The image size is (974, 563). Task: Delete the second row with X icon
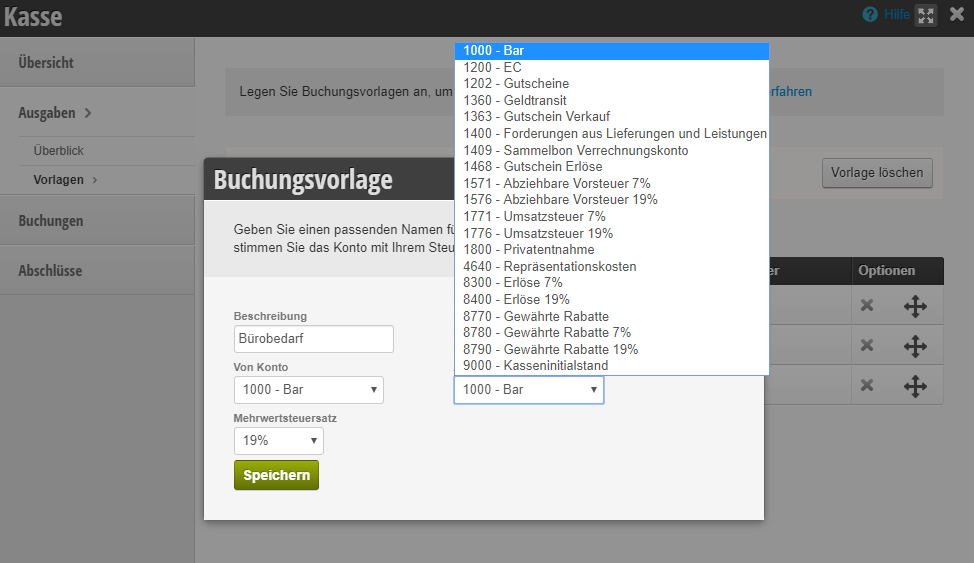coord(867,345)
